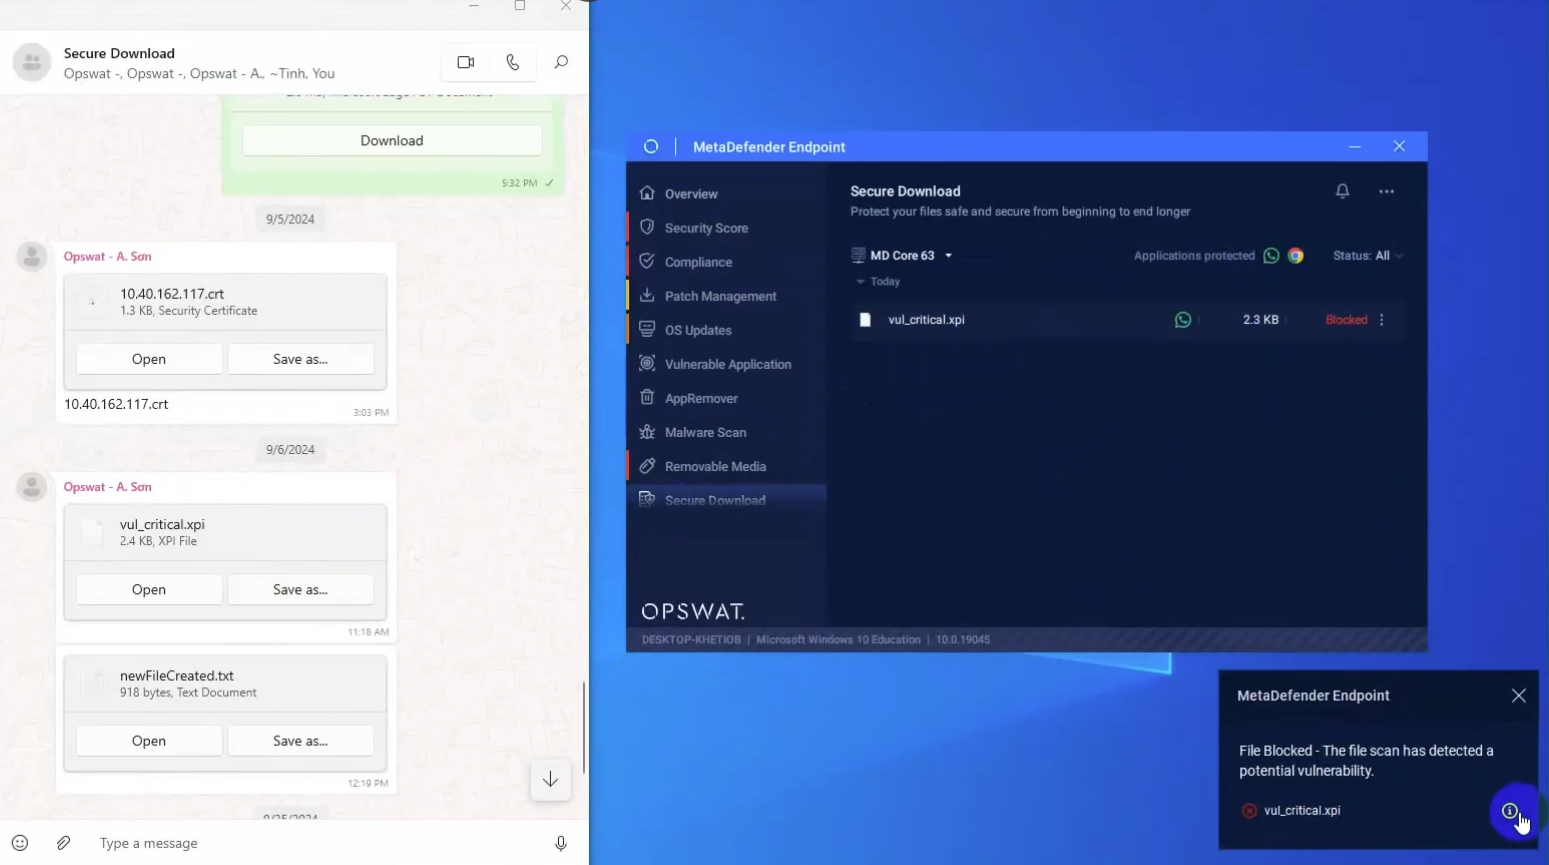
Task: Click the WhatsApp icon in vul_critical.xpi row
Action: [1183, 320]
